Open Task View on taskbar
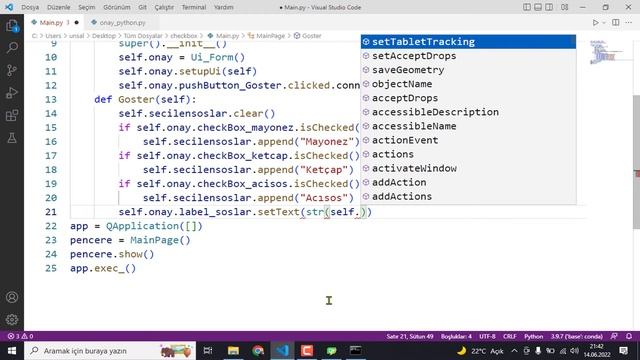The width and height of the screenshot is (640, 360). (x=208, y=351)
